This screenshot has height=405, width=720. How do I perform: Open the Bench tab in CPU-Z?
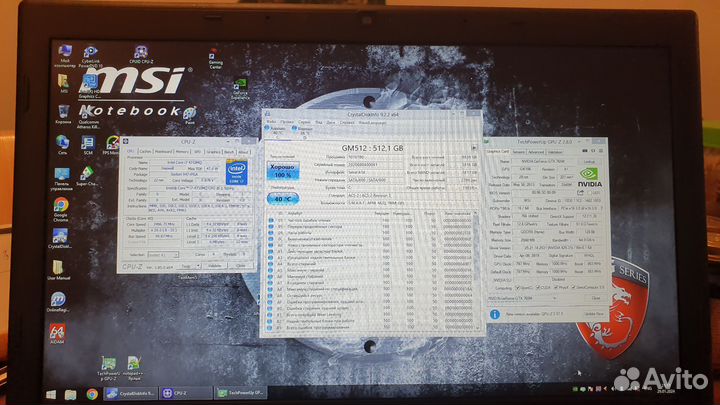tap(229, 152)
